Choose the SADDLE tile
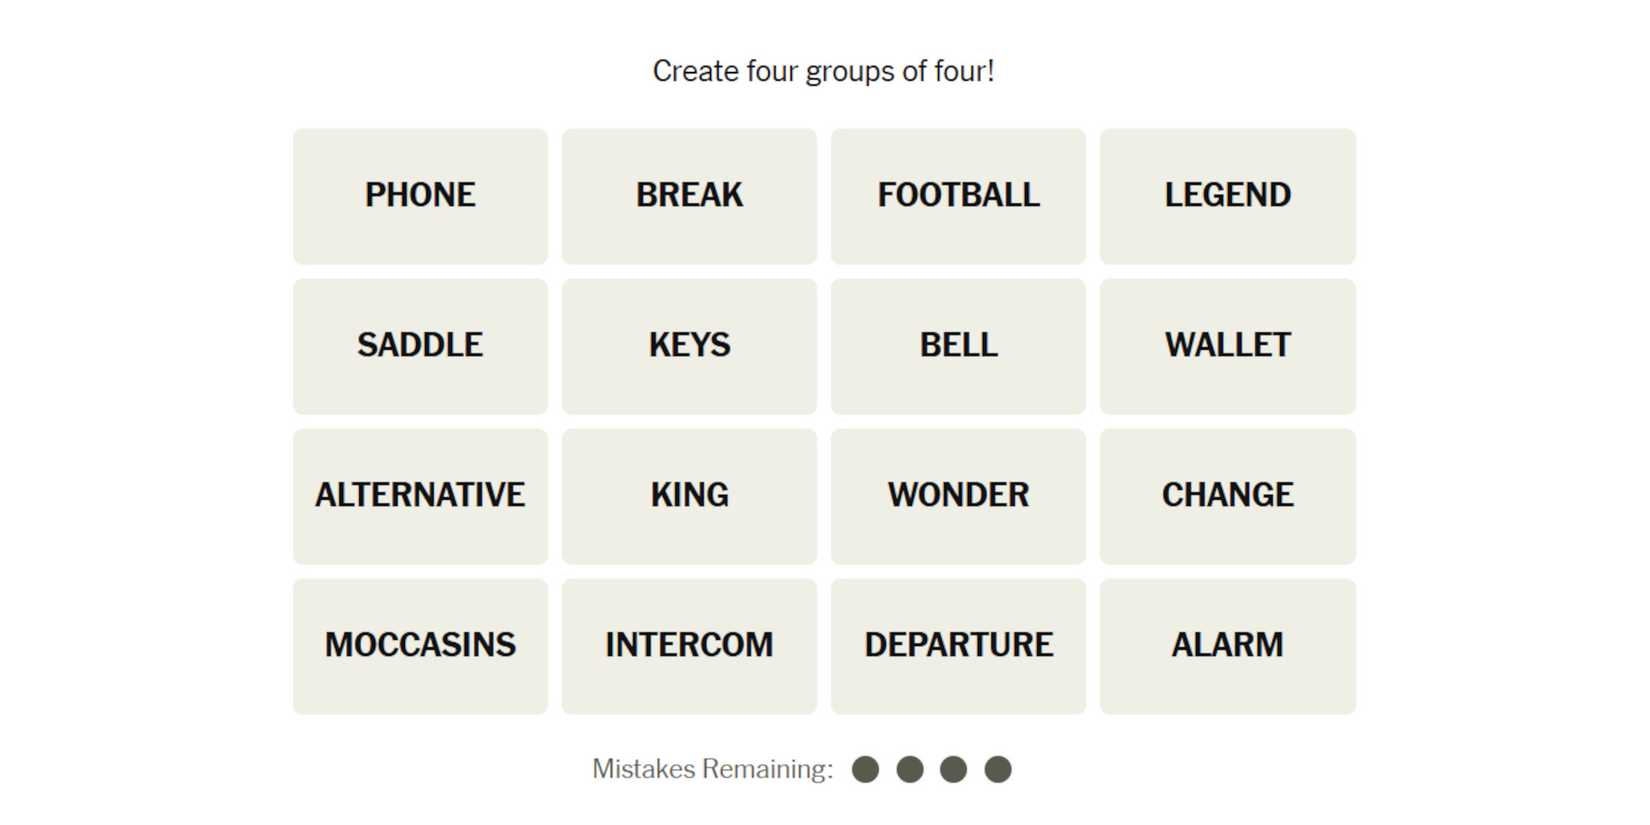The image size is (1650, 825). pos(420,346)
